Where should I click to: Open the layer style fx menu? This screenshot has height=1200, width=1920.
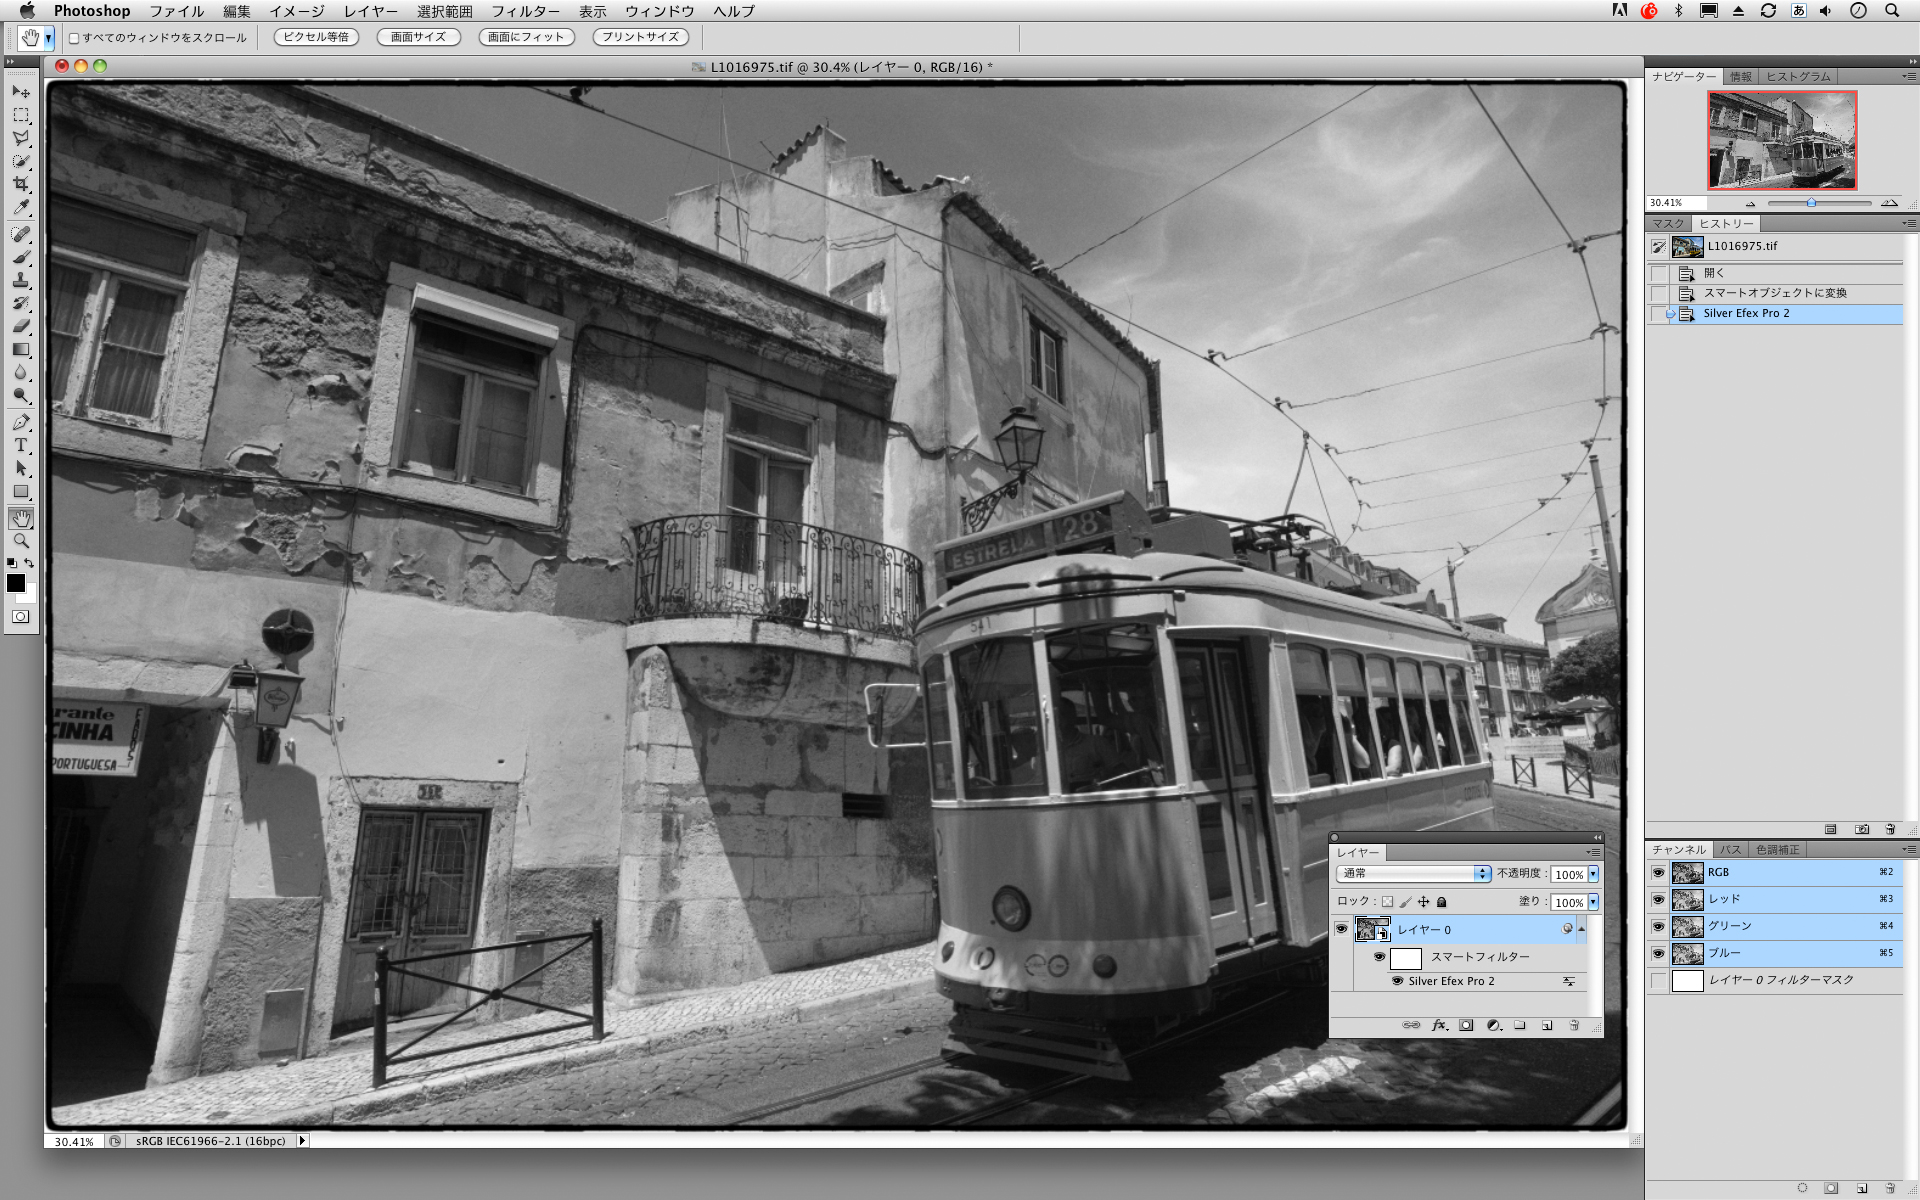[x=1439, y=1025]
